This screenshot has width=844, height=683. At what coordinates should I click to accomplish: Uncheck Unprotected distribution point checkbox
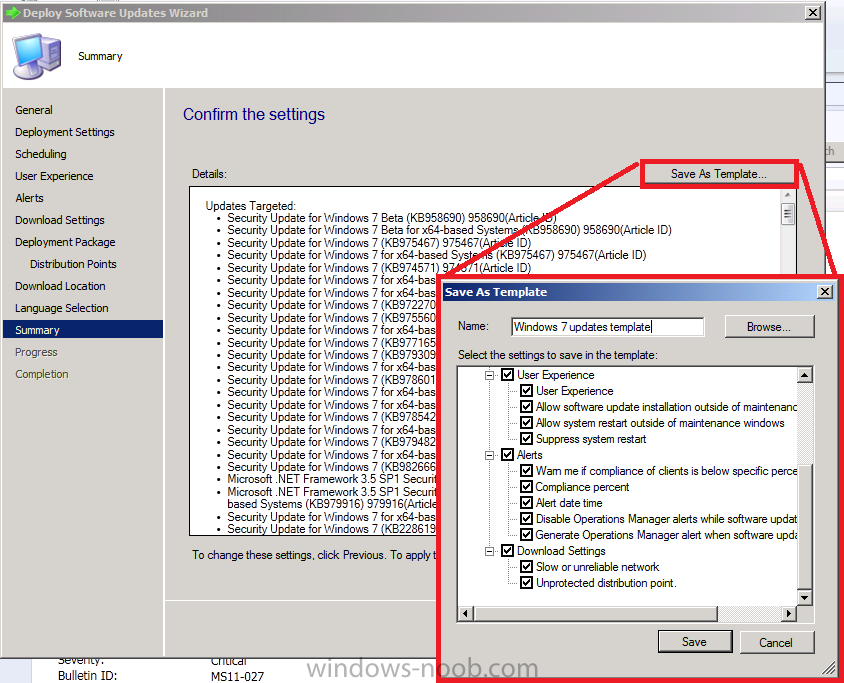click(x=526, y=583)
